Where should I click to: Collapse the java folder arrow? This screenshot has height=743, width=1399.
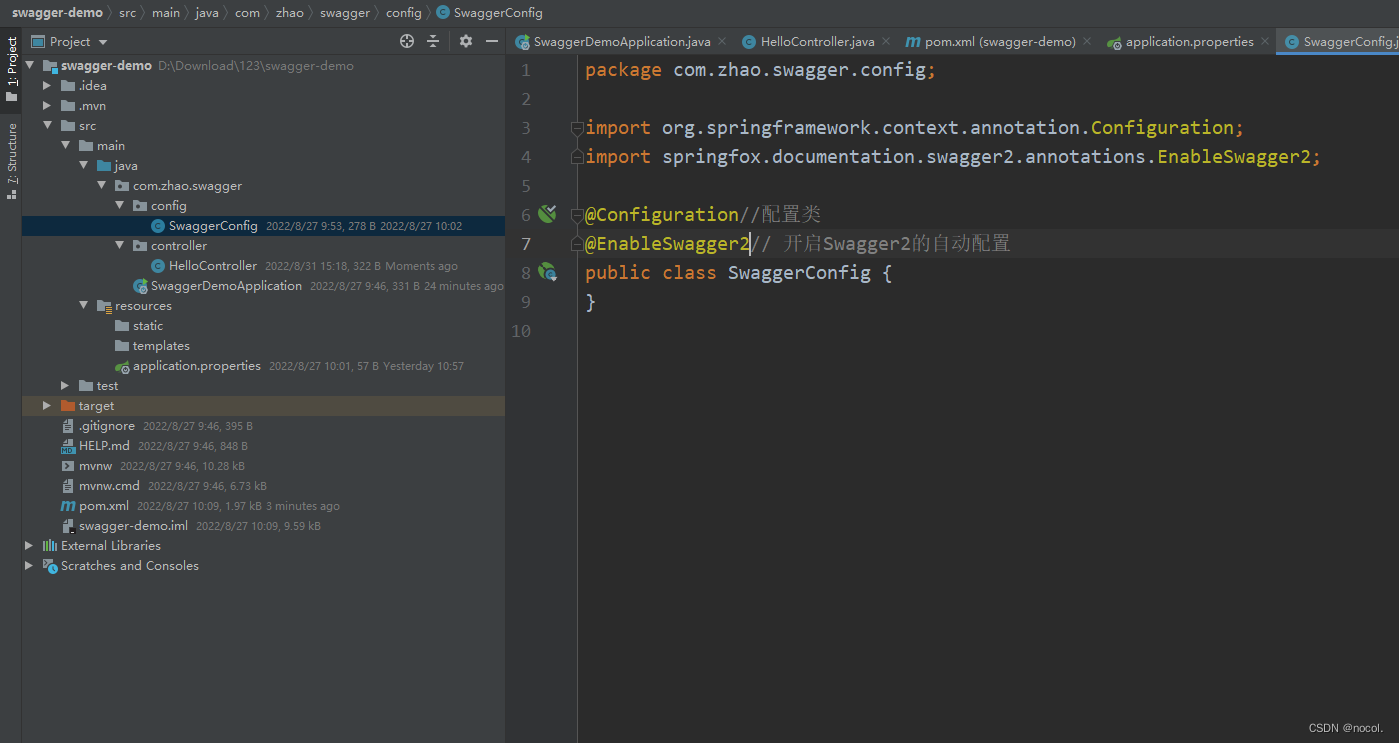click(x=83, y=166)
